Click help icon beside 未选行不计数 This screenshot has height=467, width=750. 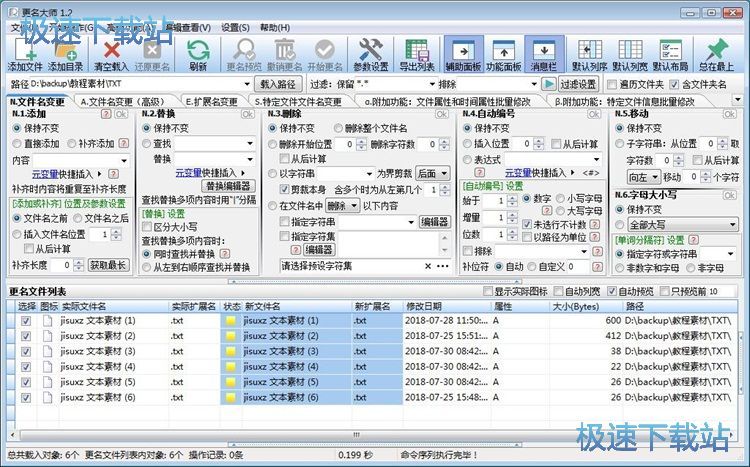[595, 224]
